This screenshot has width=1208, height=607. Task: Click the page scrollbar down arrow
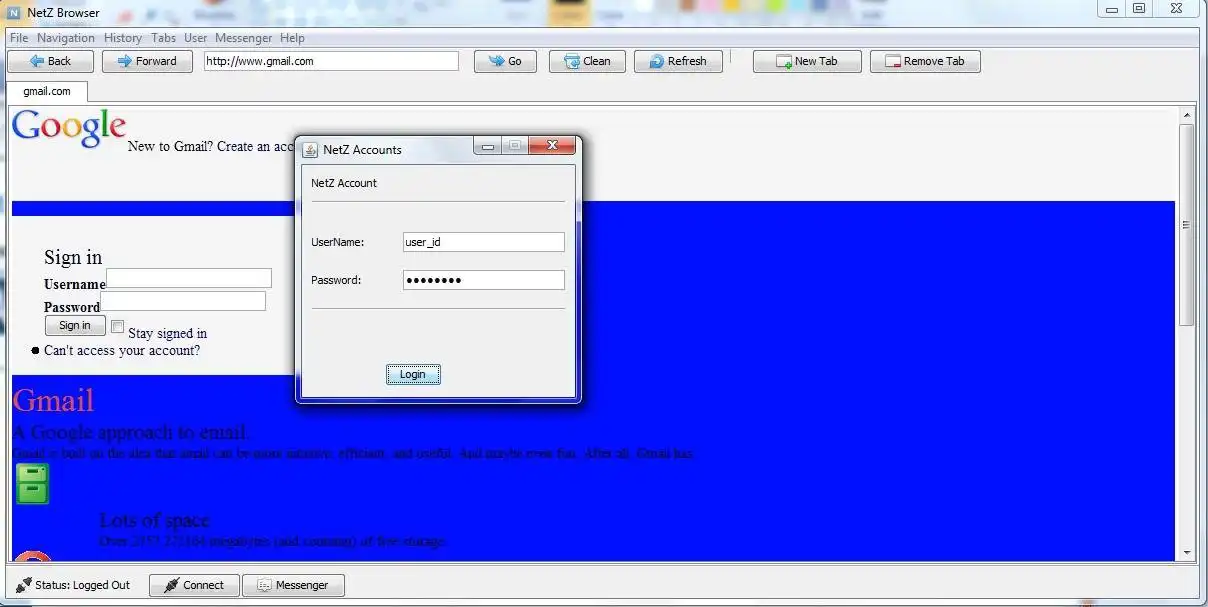(x=1187, y=553)
